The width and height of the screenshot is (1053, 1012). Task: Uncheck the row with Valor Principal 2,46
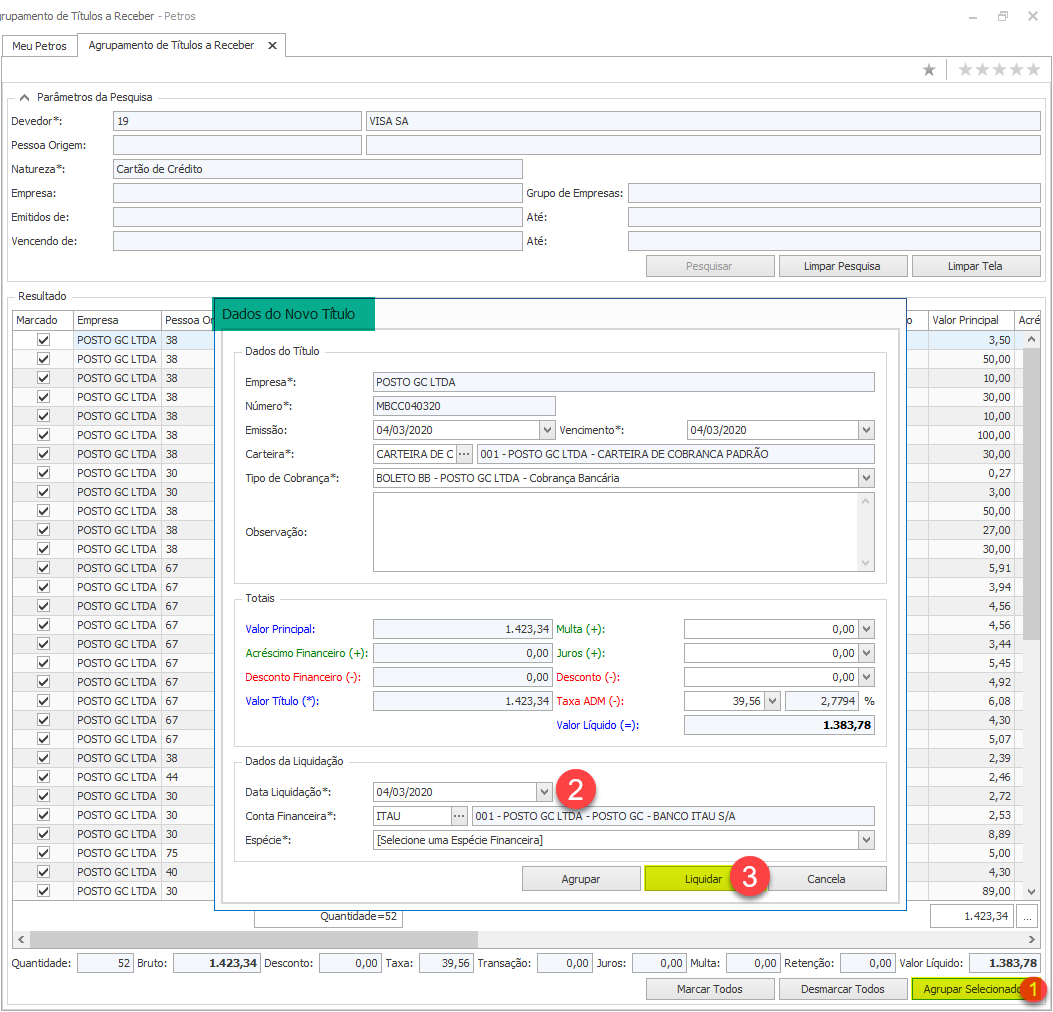(x=44, y=776)
